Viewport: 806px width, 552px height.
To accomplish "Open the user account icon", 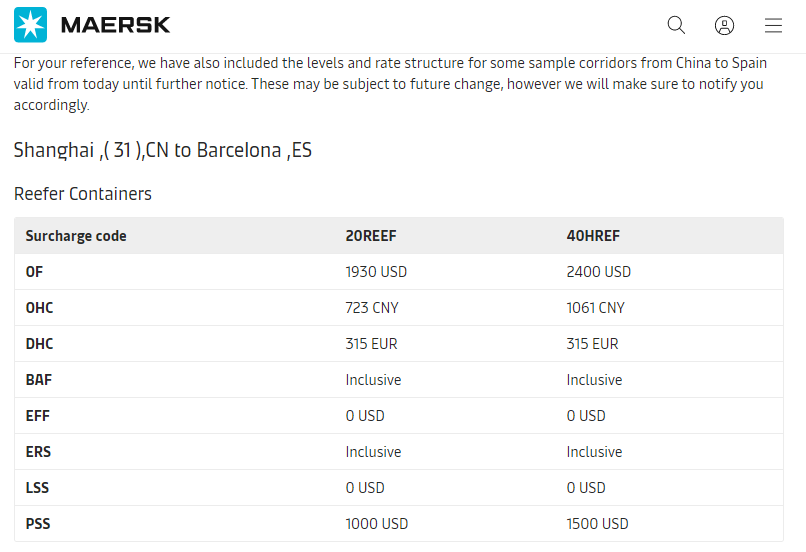I will point(724,25).
